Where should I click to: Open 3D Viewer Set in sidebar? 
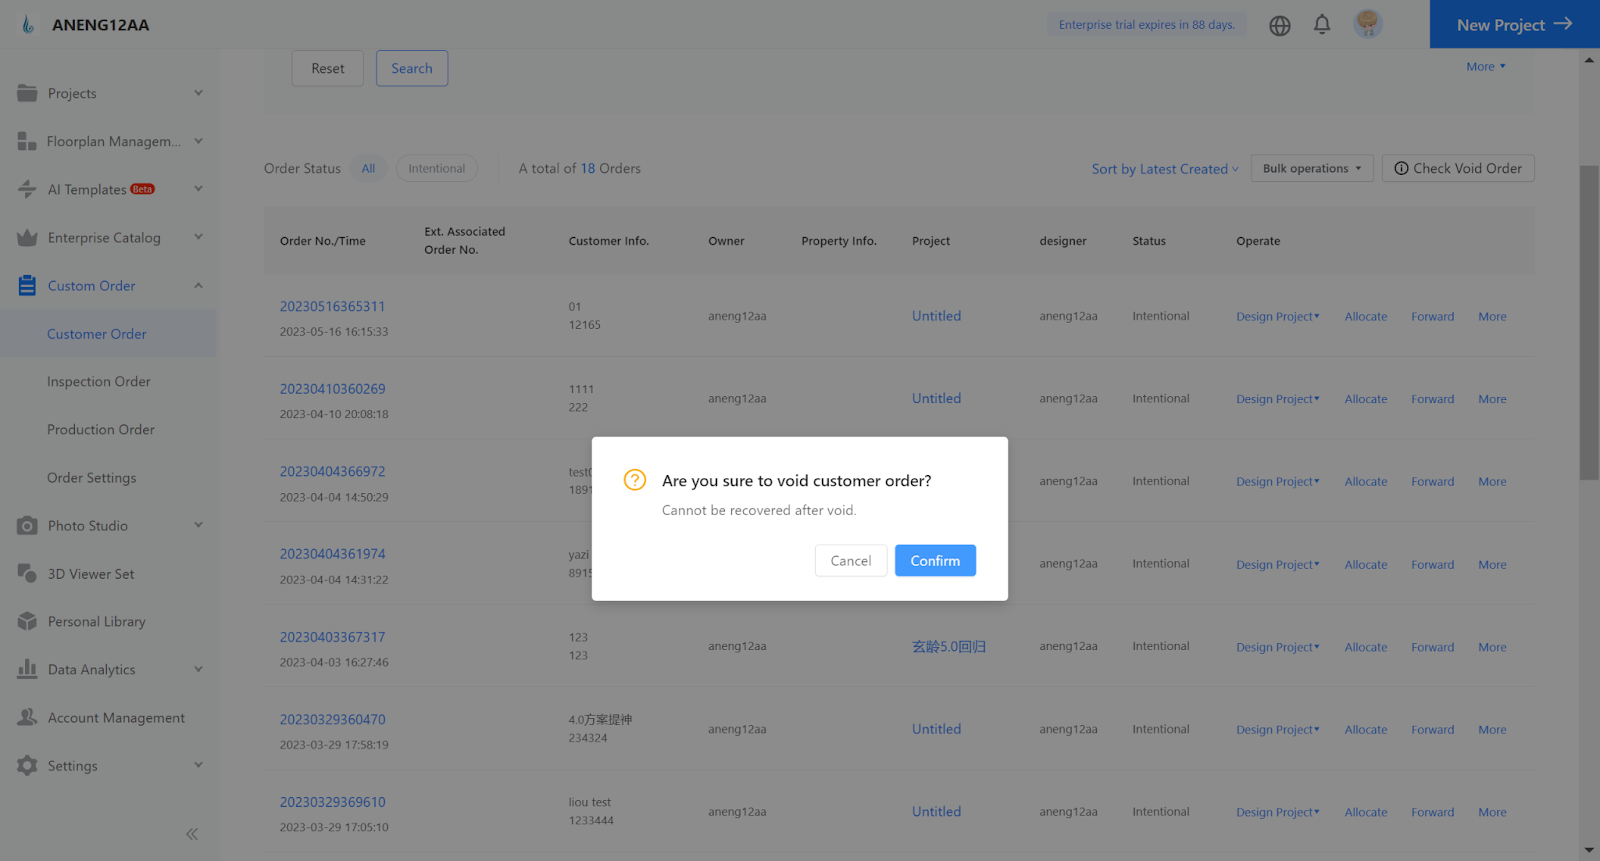pyautogui.click(x=91, y=574)
